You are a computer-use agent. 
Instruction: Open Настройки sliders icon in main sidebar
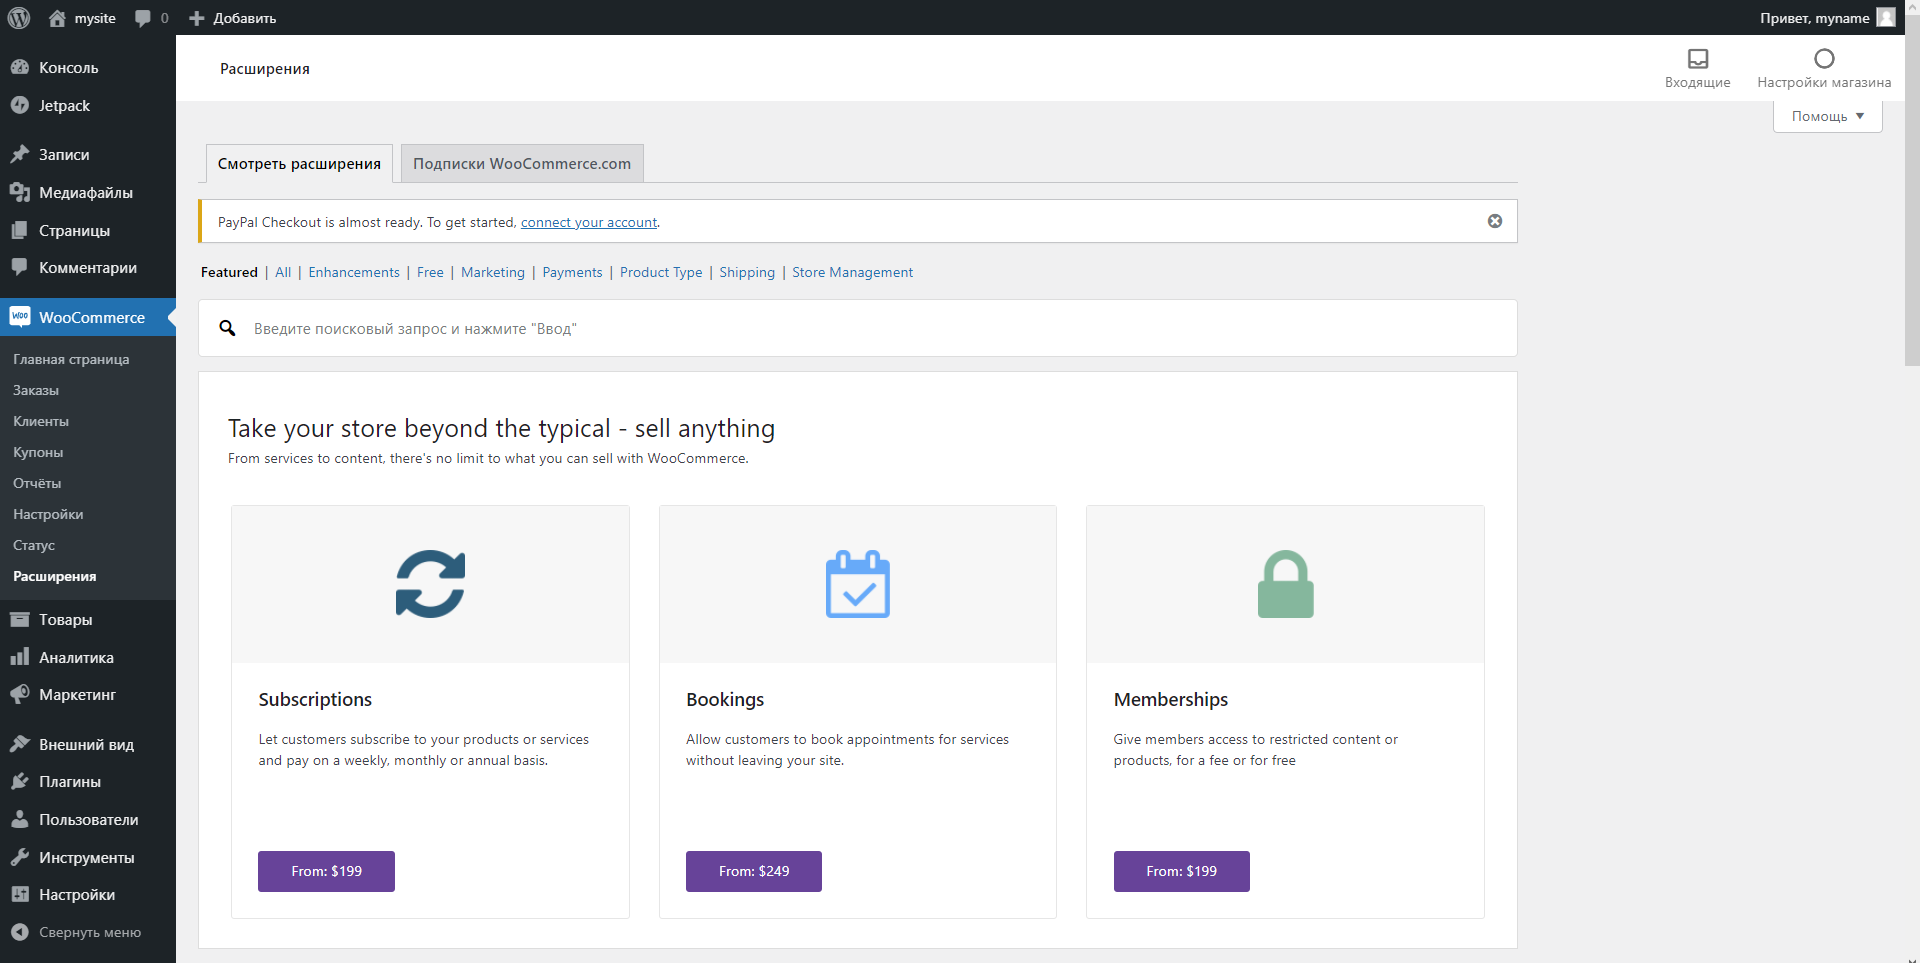[19, 894]
